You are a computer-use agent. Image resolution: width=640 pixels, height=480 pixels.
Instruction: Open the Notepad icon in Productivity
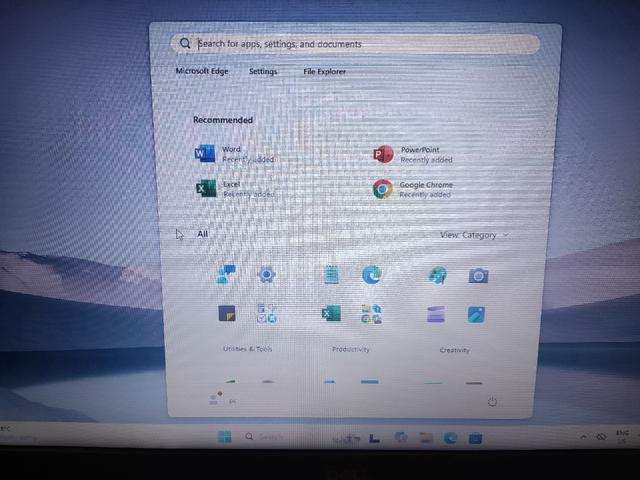(331, 275)
